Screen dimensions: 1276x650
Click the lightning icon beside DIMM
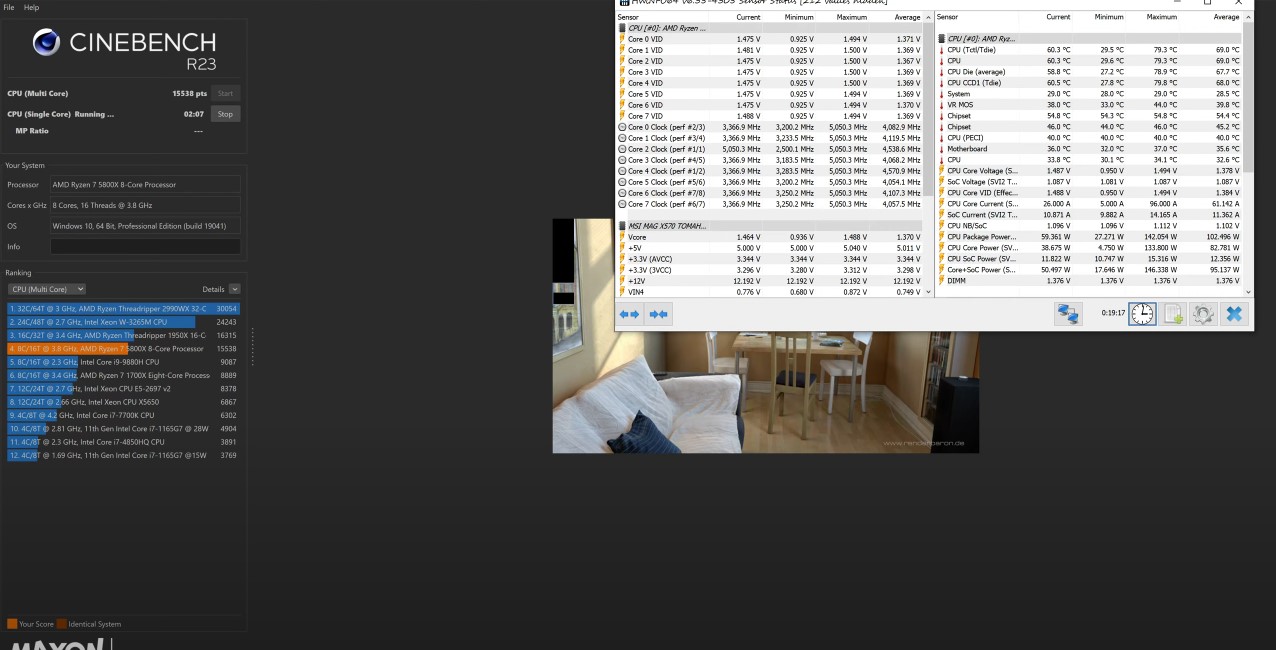point(941,281)
